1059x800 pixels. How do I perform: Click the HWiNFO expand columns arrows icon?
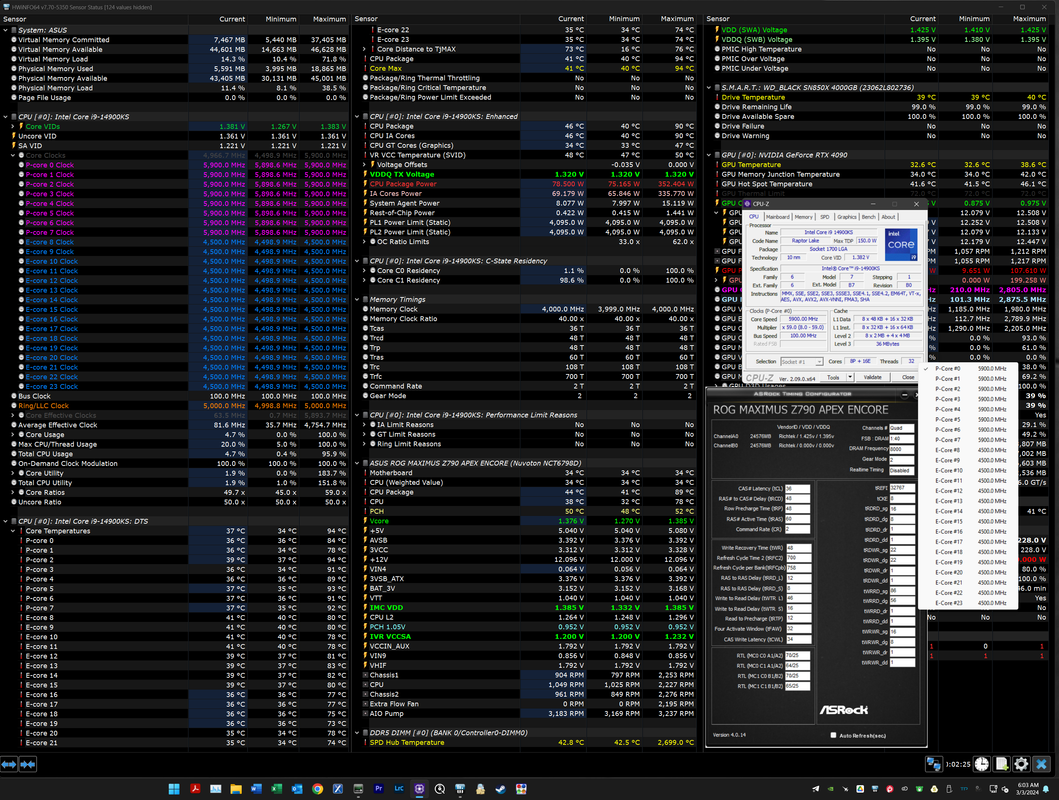[x=9, y=764]
